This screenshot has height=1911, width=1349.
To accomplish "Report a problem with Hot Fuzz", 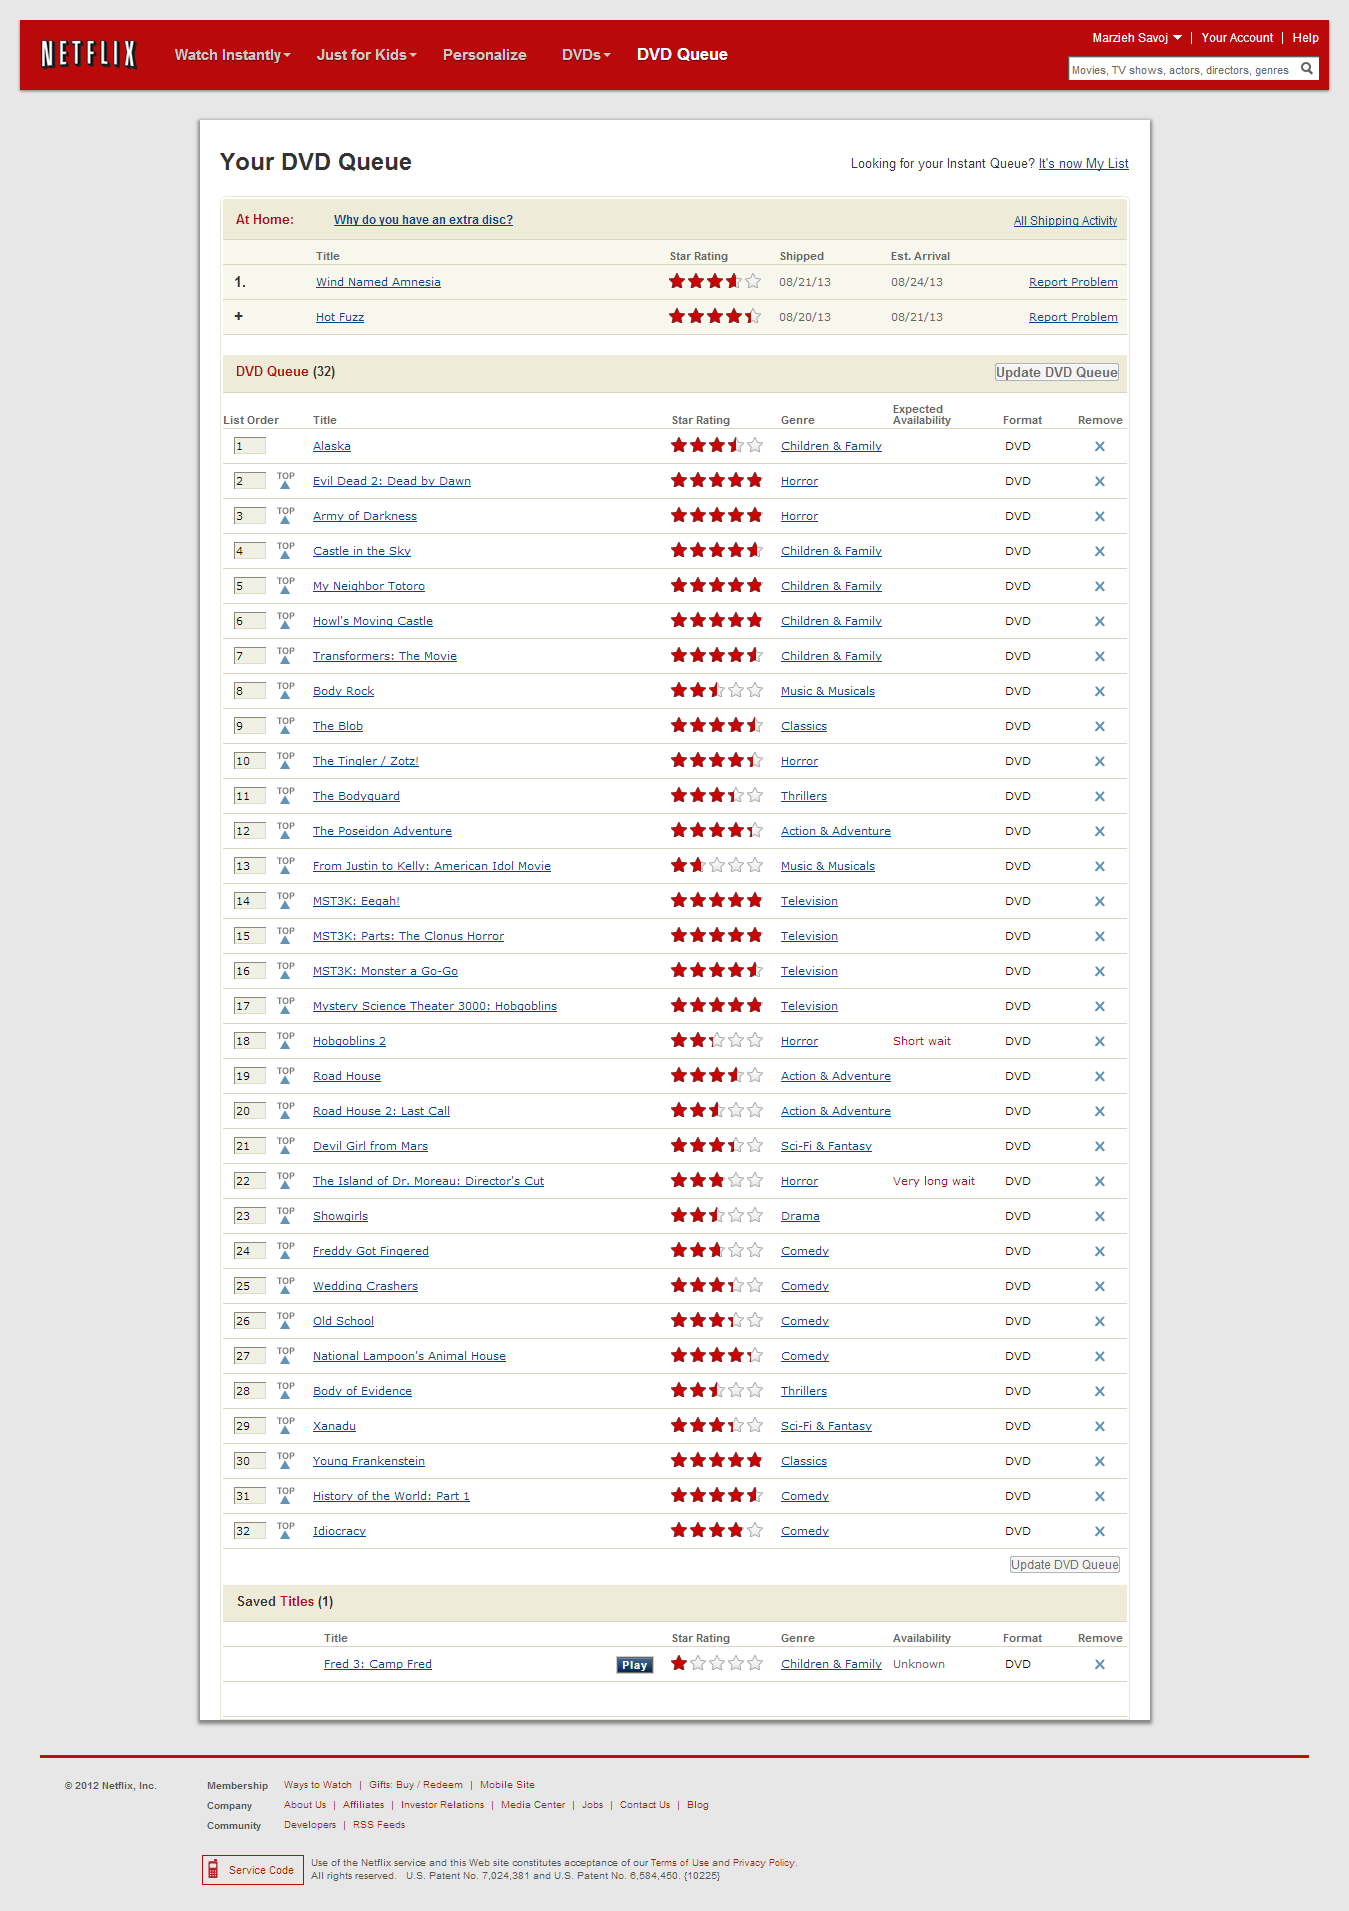I will [1073, 317].
